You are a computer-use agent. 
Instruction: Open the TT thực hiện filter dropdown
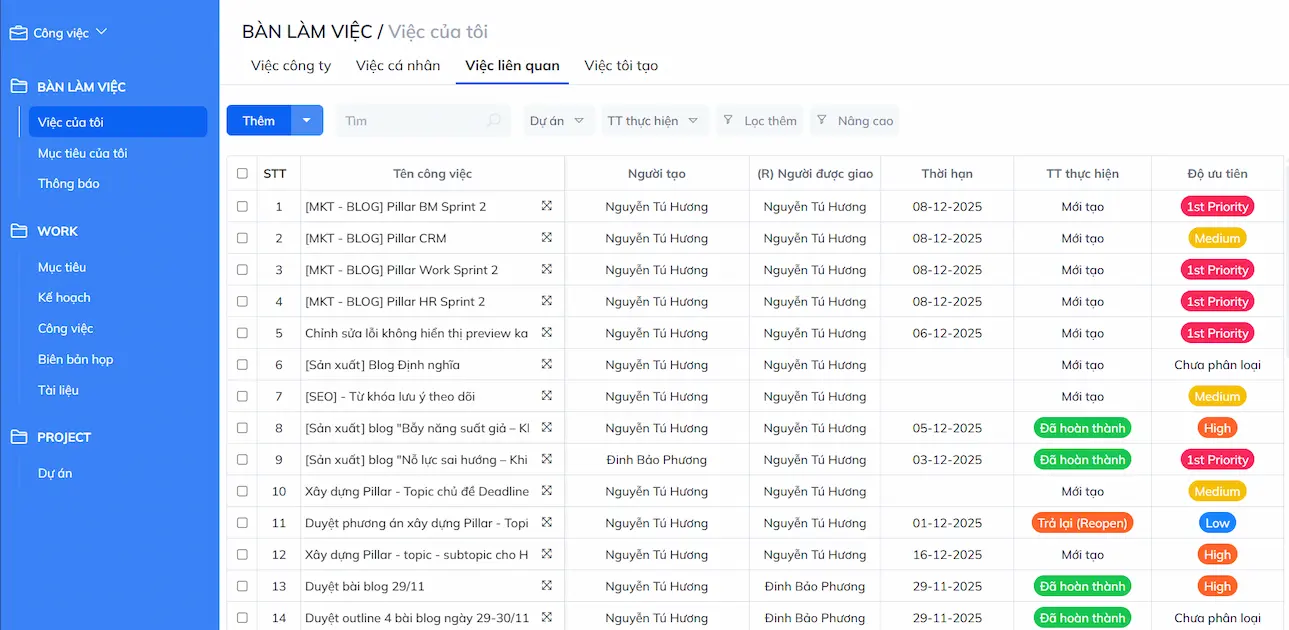(x=655, y=121)
